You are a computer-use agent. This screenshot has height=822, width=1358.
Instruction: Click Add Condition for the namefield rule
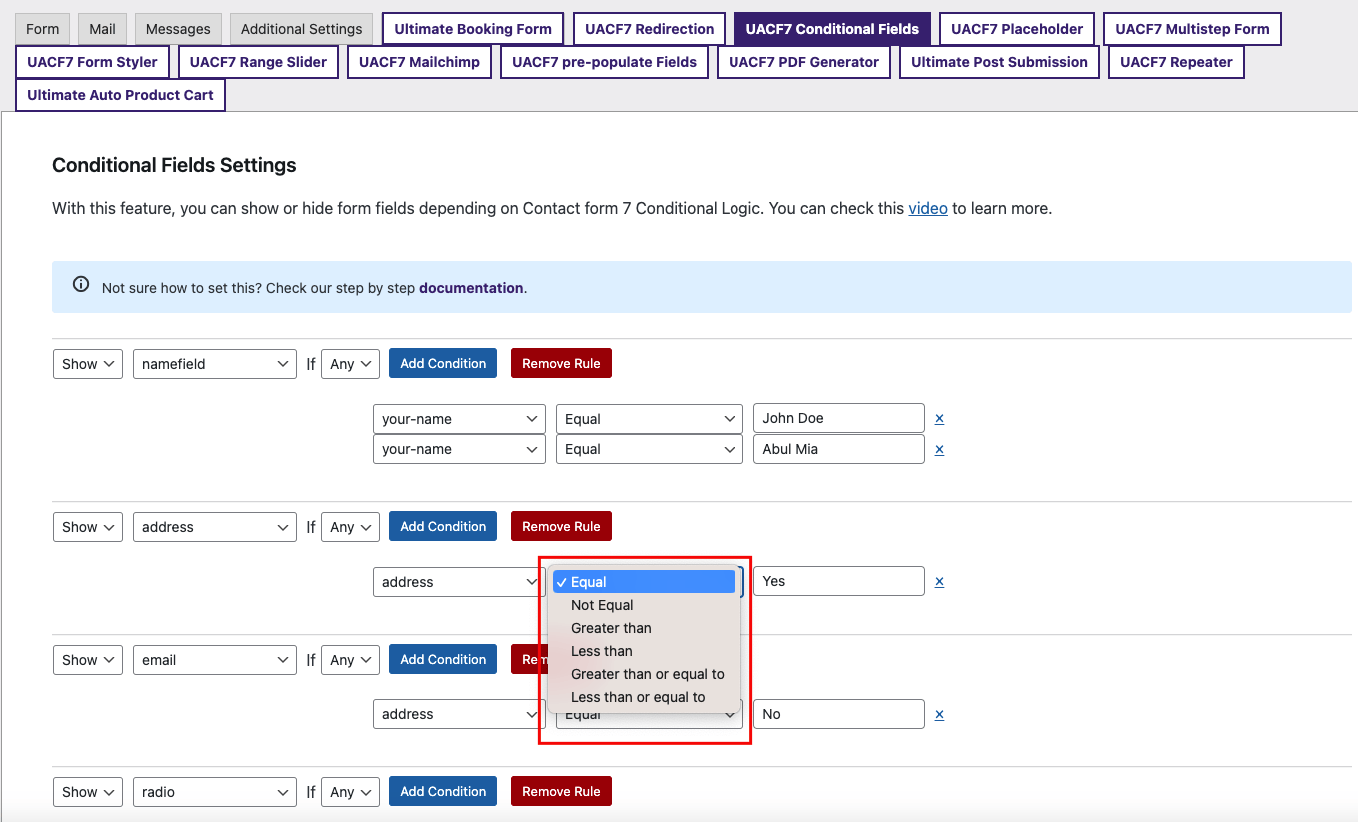pos(442,363)
